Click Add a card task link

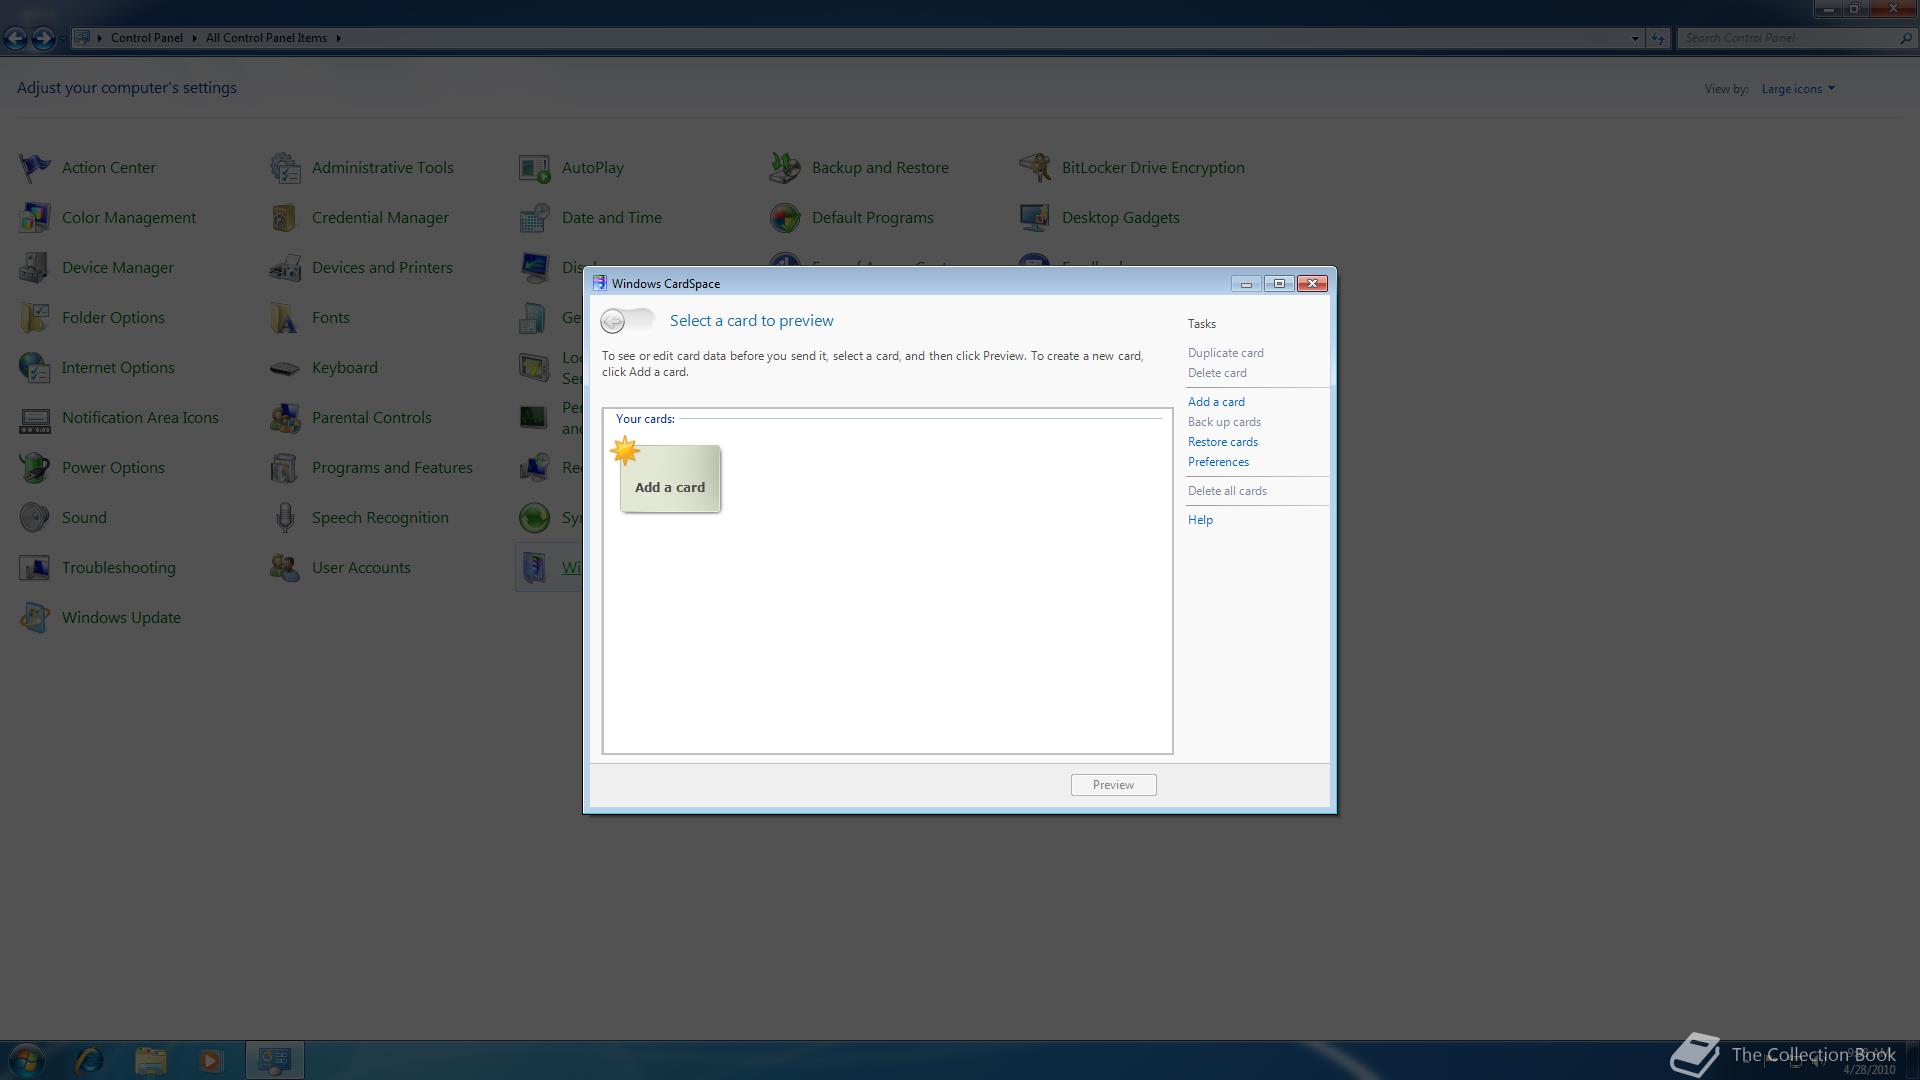click(x=1216, y=402)
